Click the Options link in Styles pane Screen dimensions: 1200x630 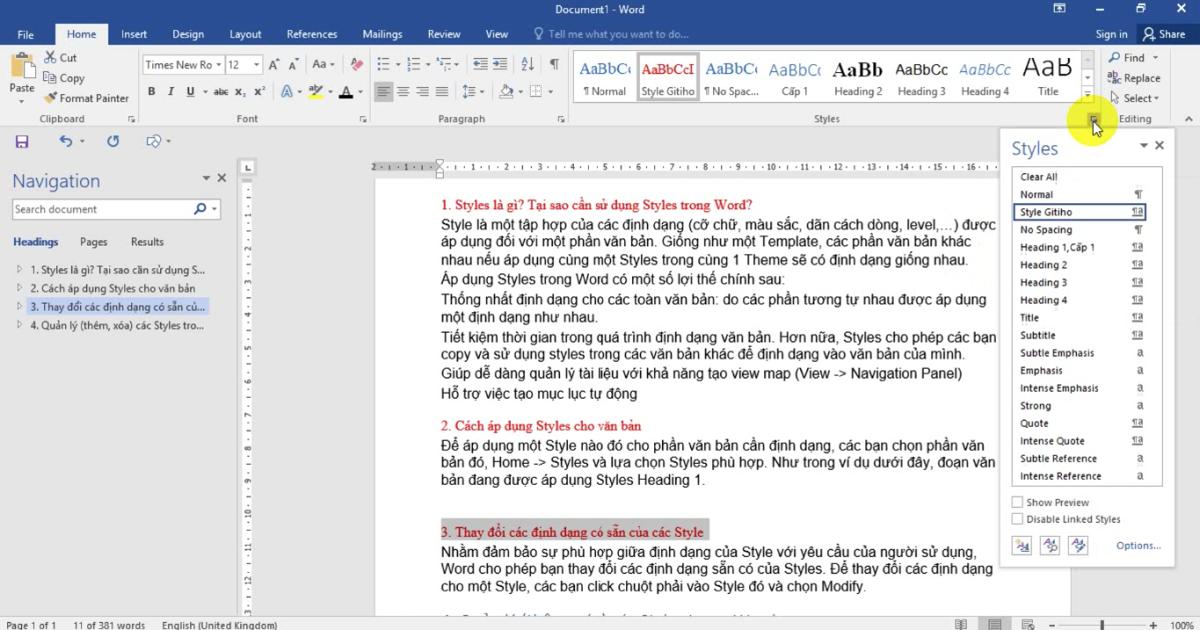click(1138, 545)
